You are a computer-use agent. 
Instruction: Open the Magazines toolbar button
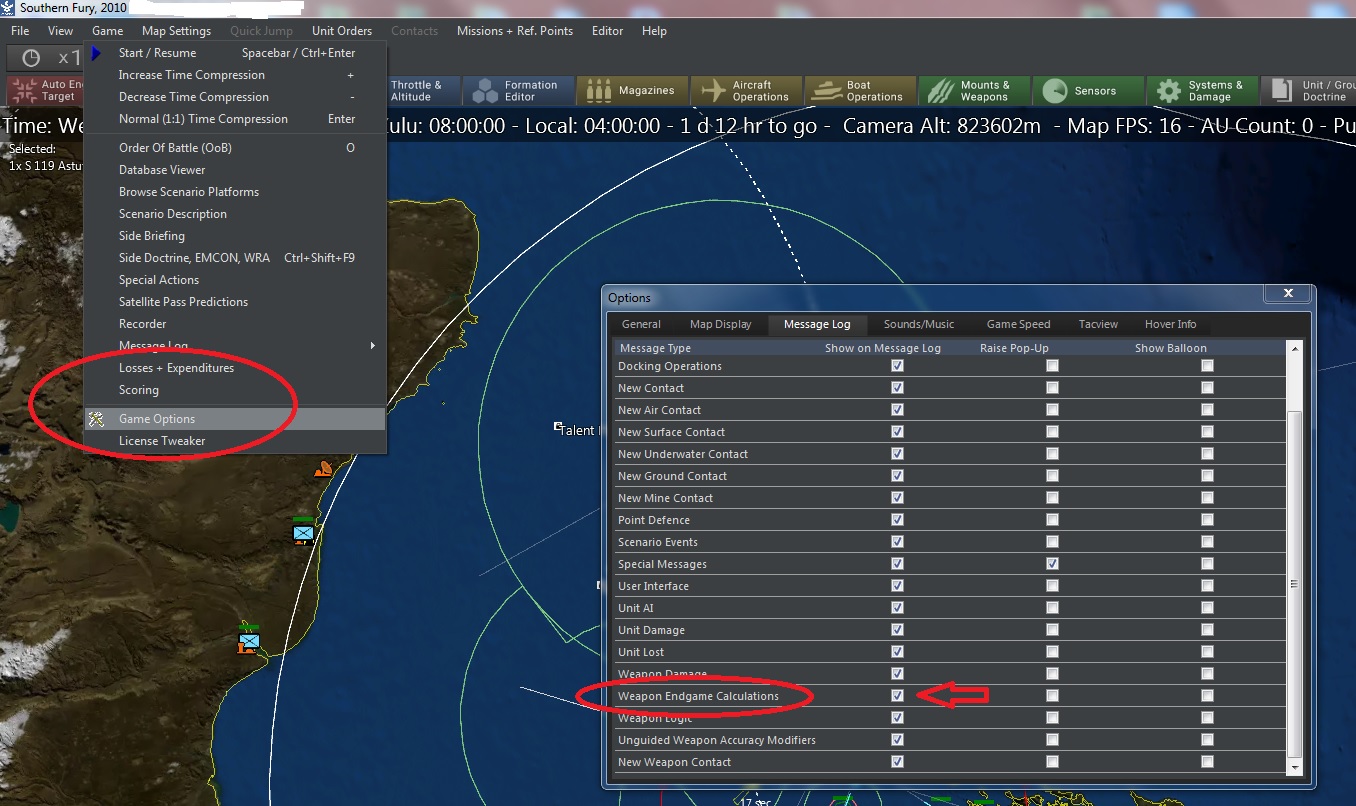click(x=632, y=91)
